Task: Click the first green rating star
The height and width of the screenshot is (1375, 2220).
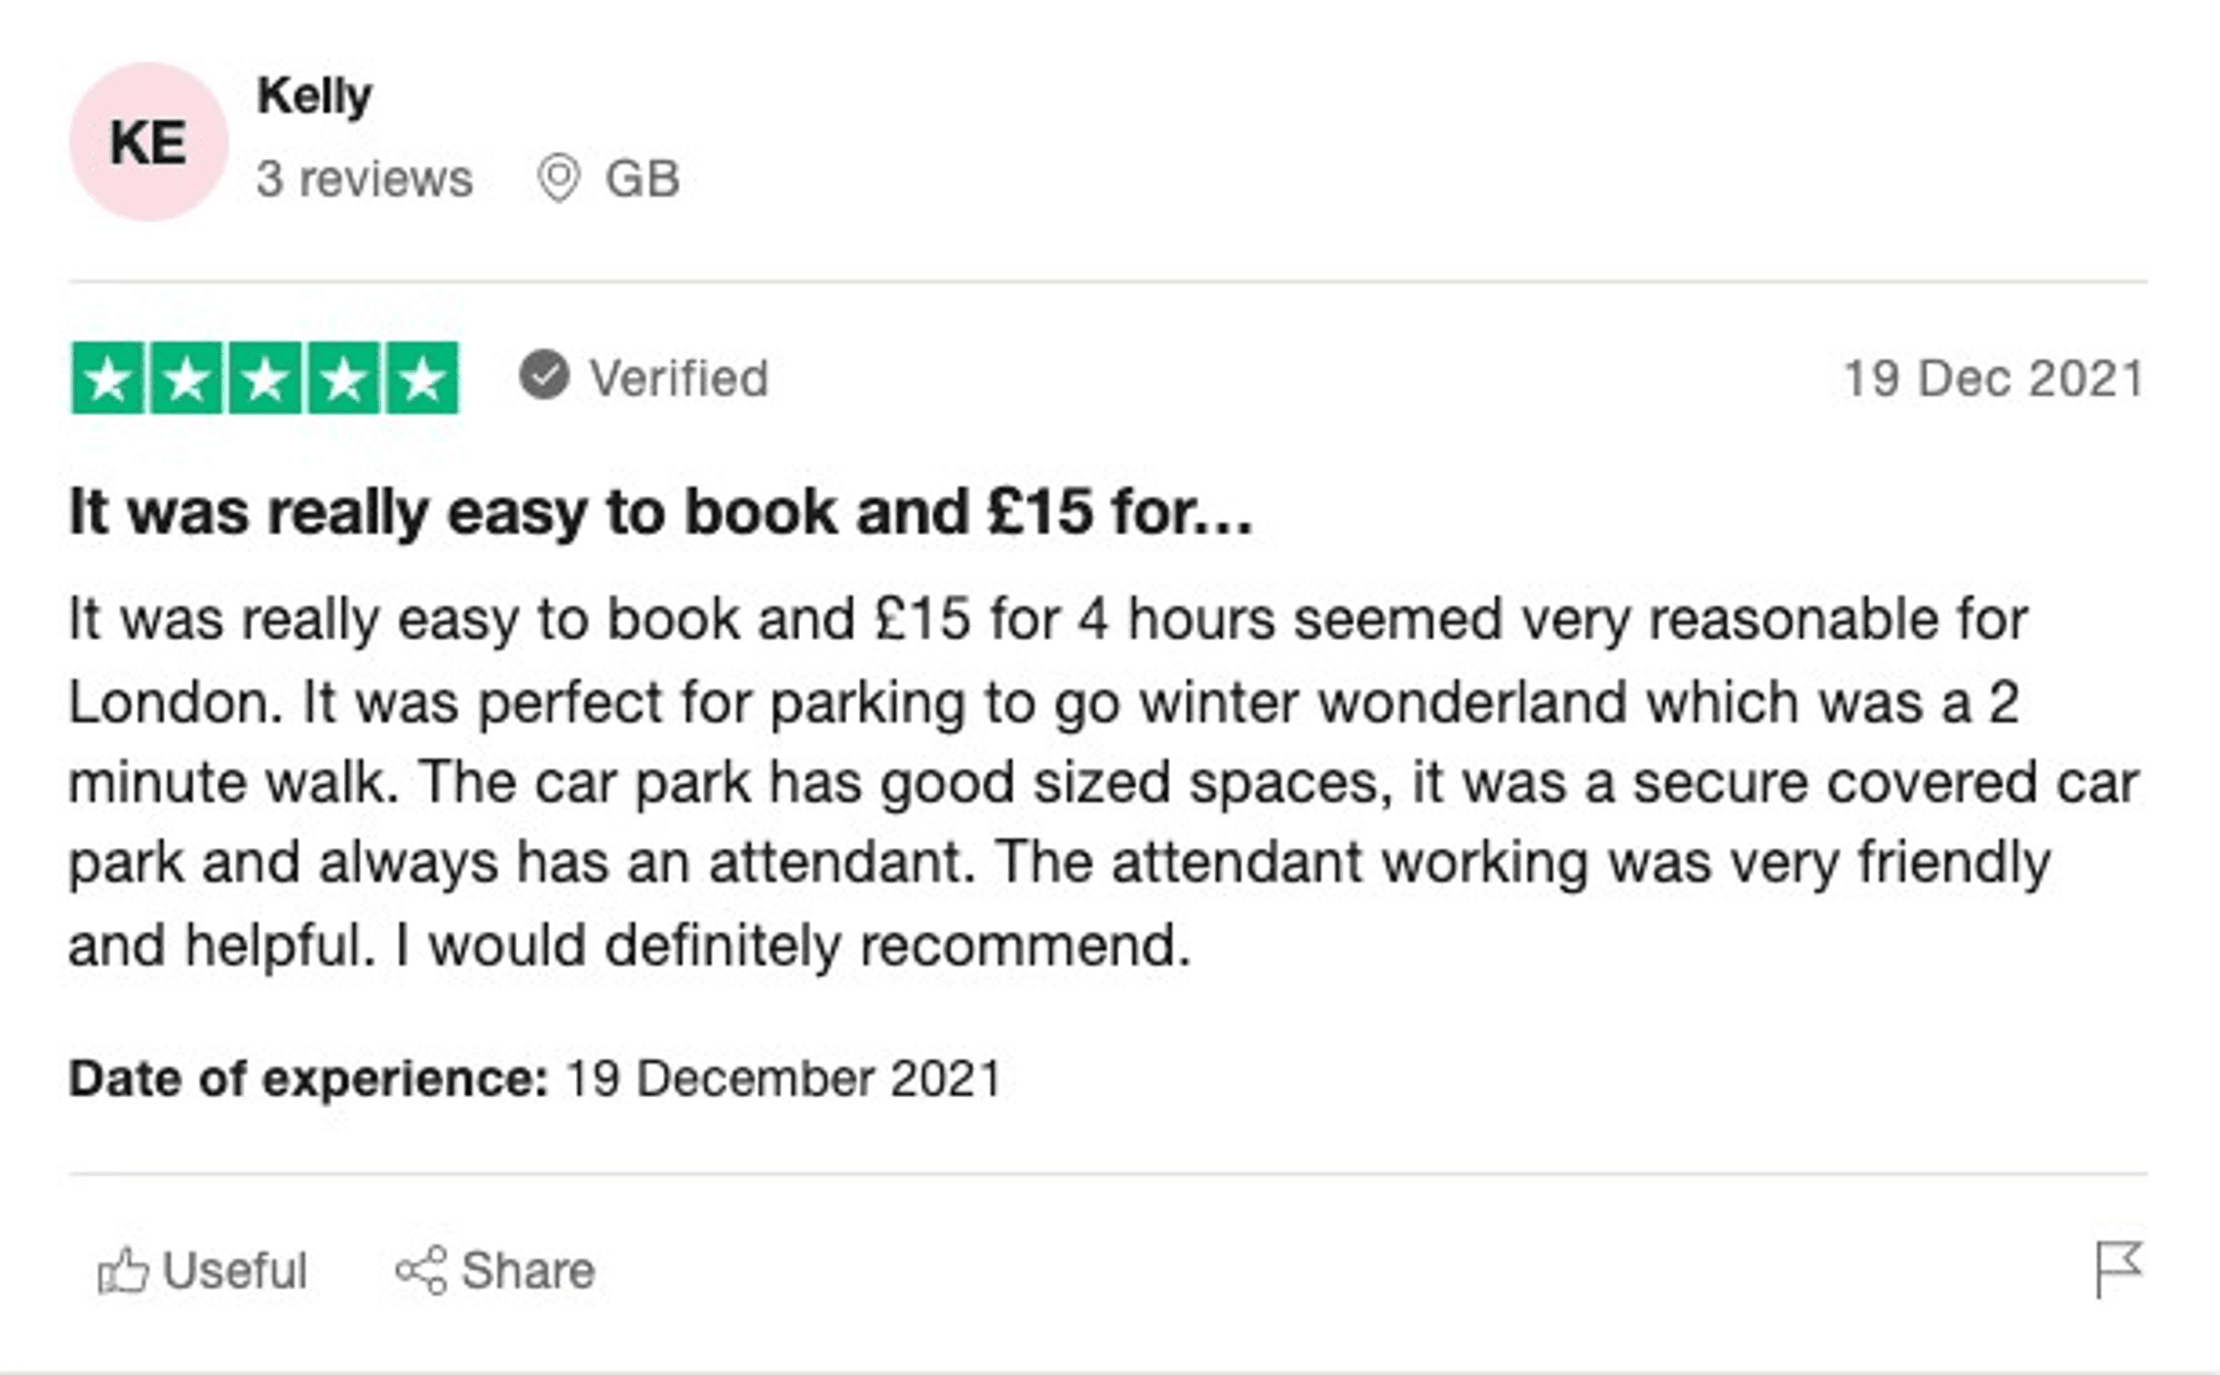Action: point(108,378)
